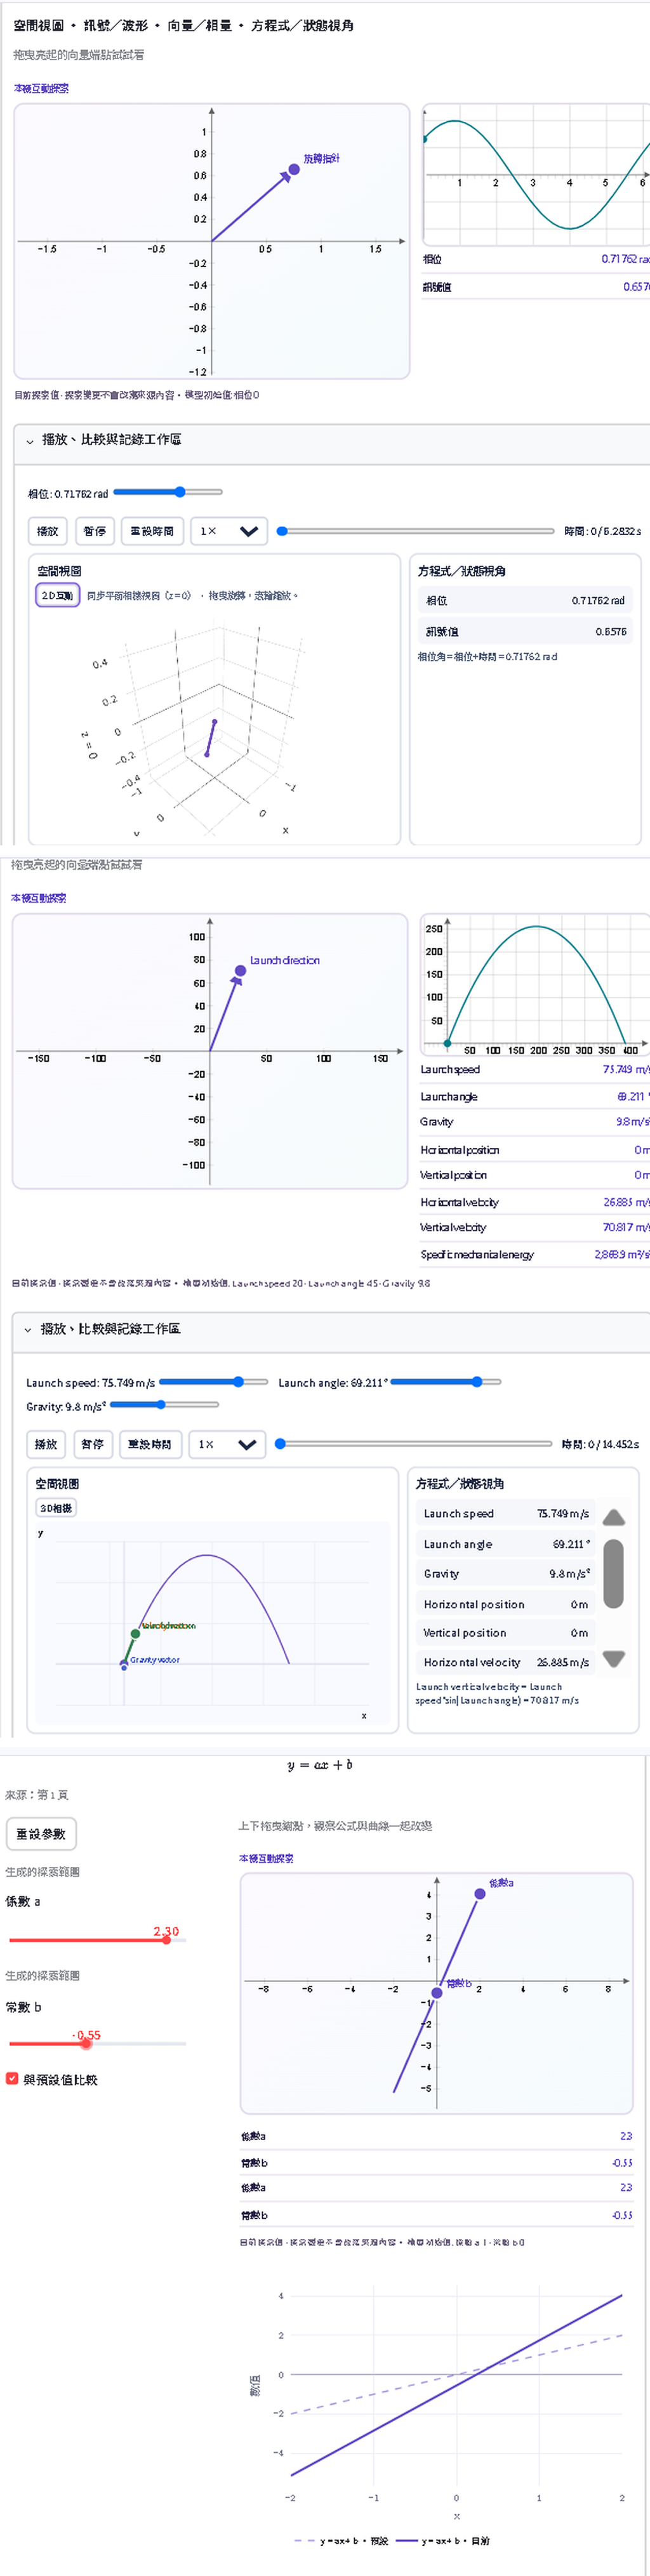650x2576 pixels.
Task: Click the 播放 button in the 相位 workspace
Action: point(48,531)
